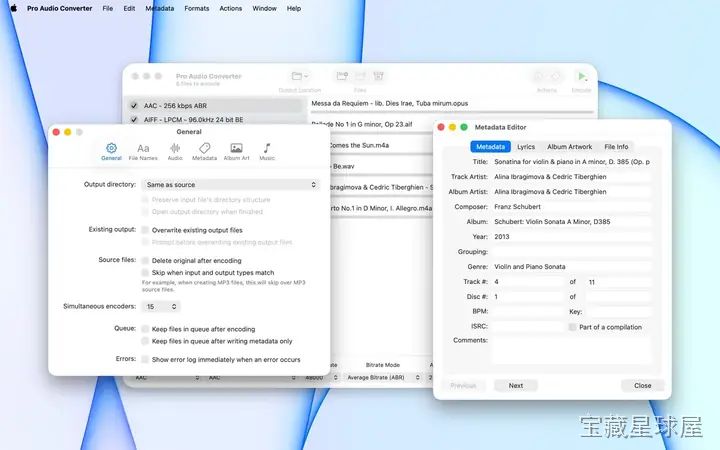Click the Next button in Metadata Editor
This screenshot has height=450, width=720.
[x=516, y=386]
